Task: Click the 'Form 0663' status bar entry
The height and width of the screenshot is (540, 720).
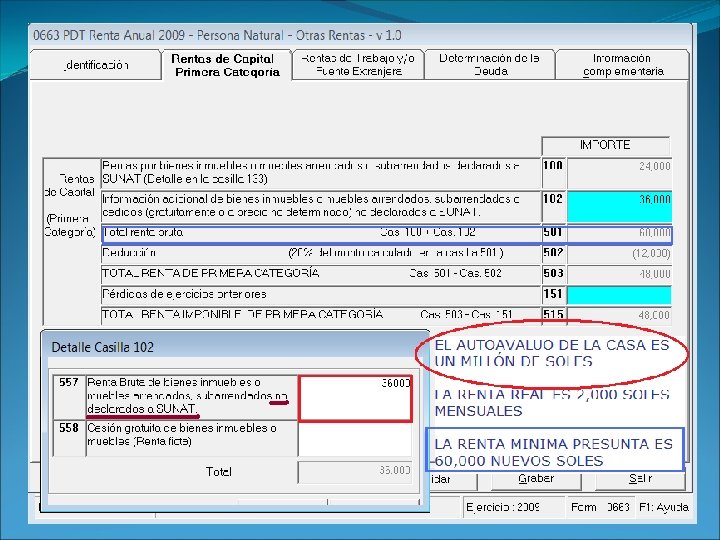Action: point(600,507)
